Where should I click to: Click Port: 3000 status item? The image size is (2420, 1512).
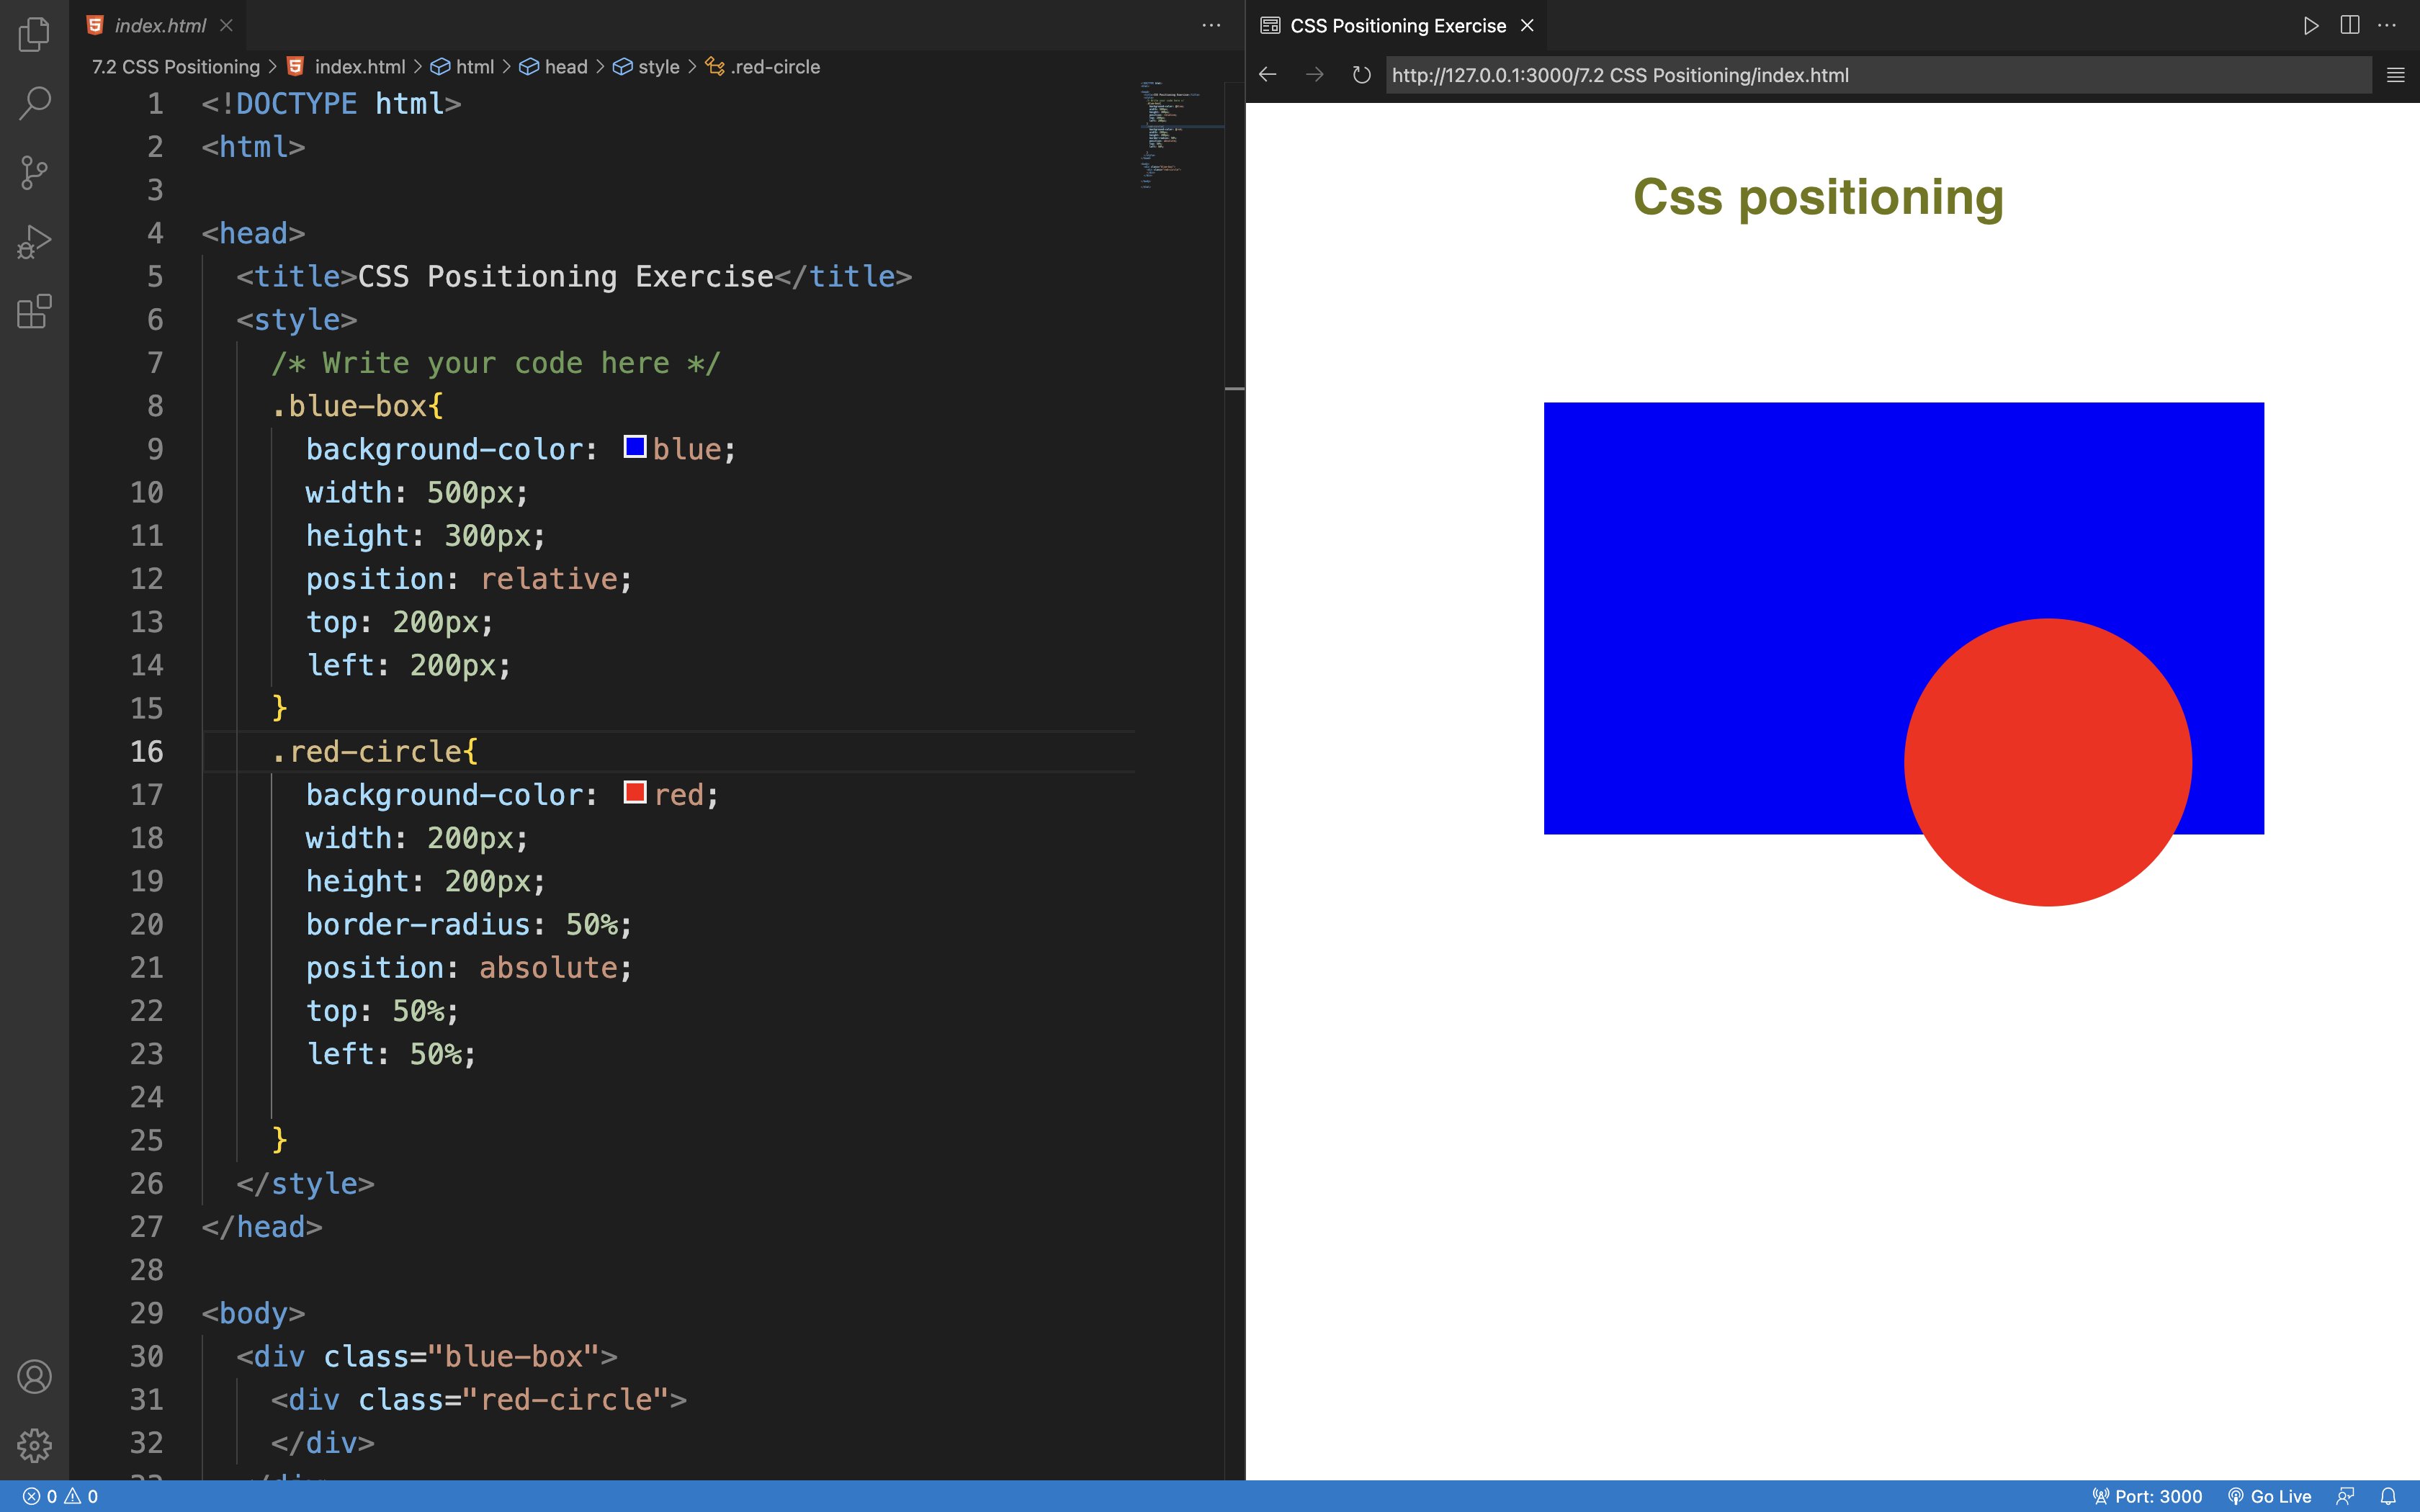pos(2147,1496)
